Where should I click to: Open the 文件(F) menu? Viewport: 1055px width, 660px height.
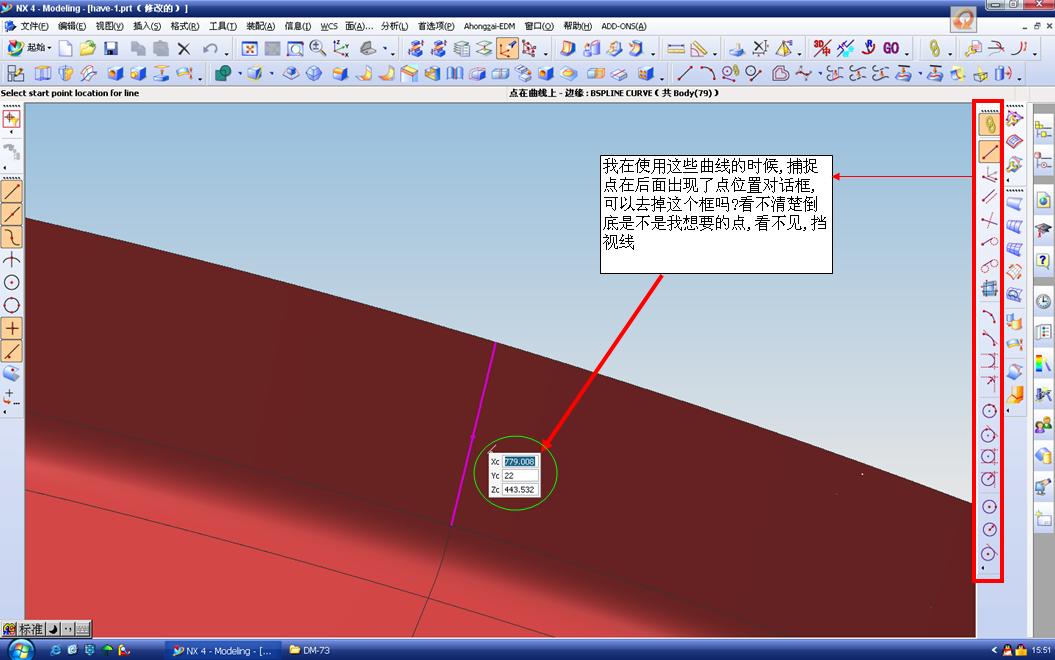(x=34, y=26)
